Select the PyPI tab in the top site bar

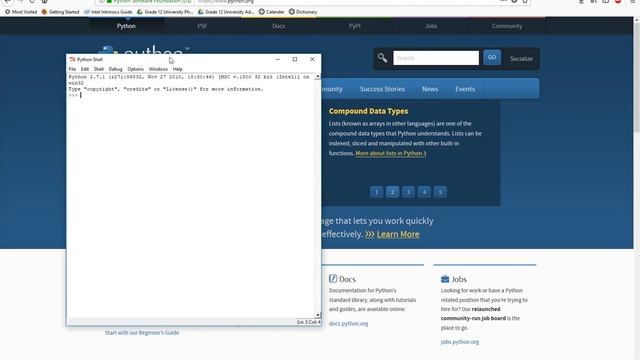pos(354,26)
